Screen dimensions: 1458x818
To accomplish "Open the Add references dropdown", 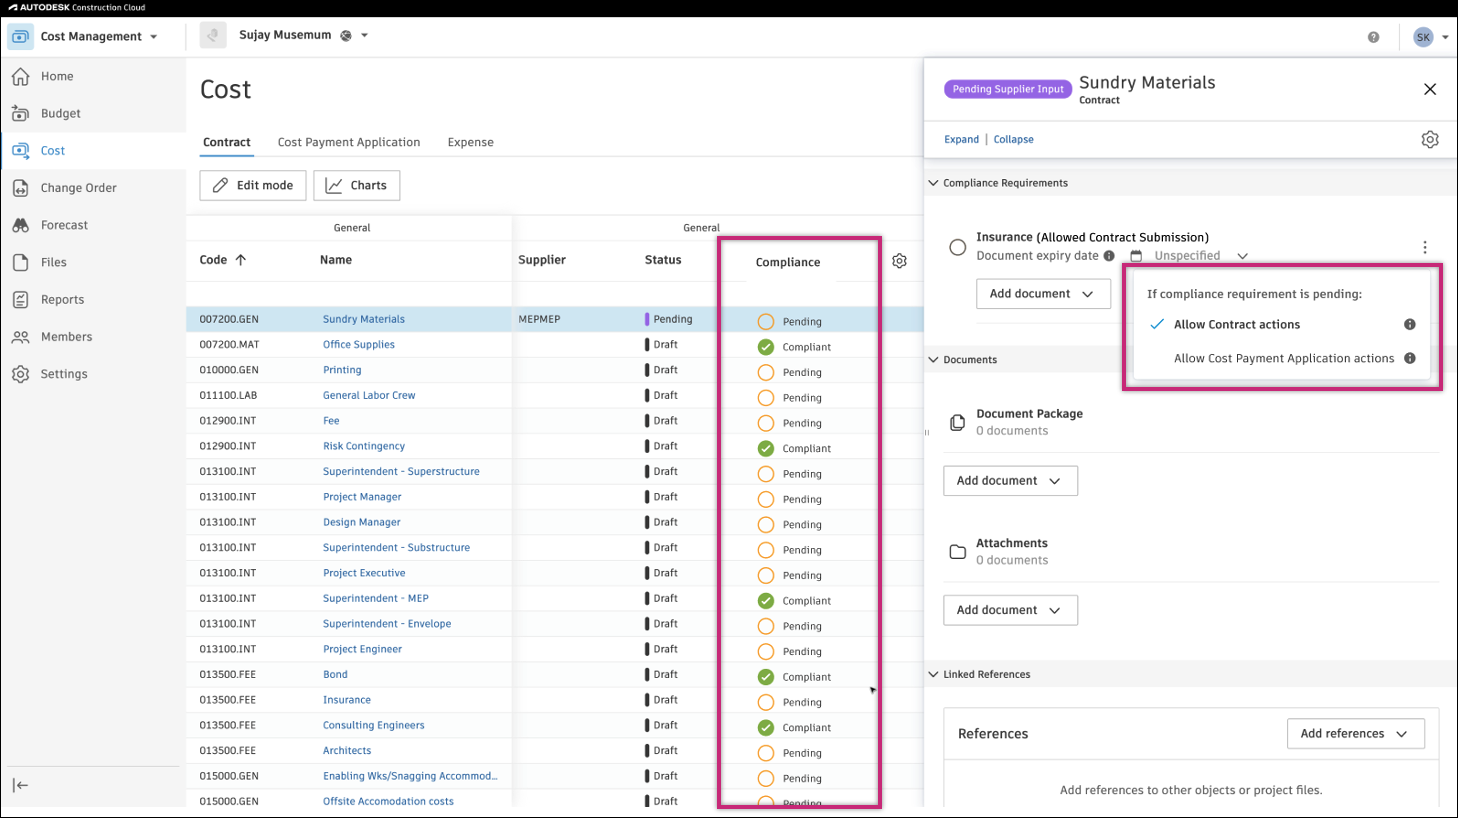I will click(1355, 733).
